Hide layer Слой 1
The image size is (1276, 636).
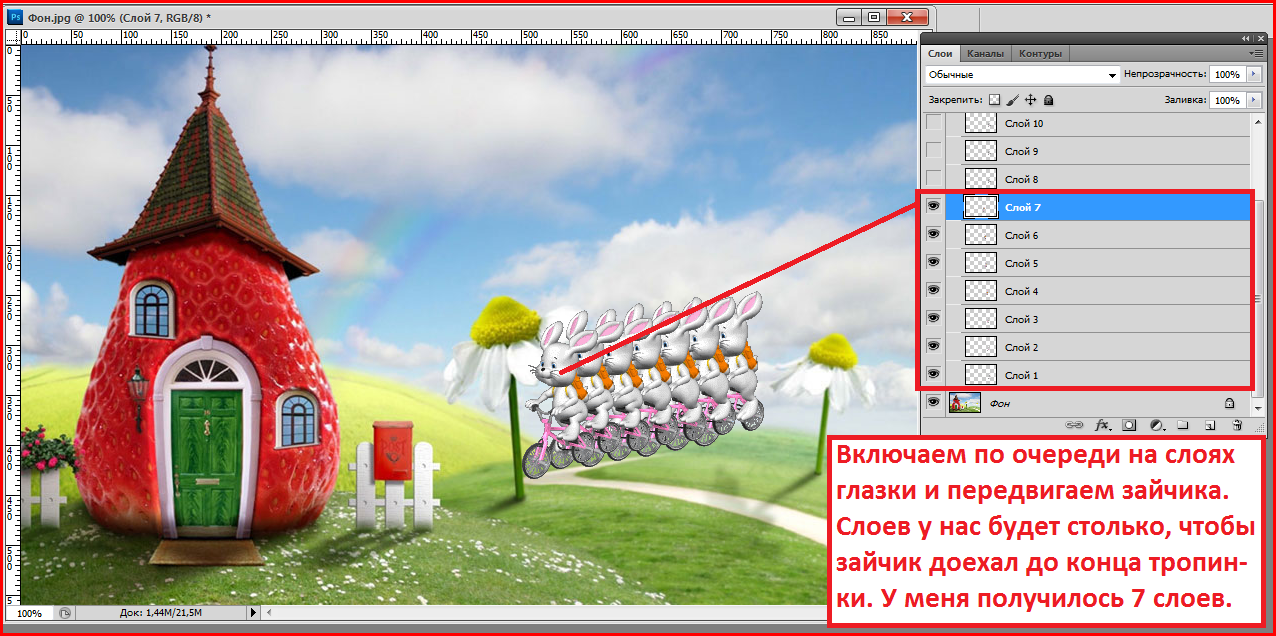point(934,374)
